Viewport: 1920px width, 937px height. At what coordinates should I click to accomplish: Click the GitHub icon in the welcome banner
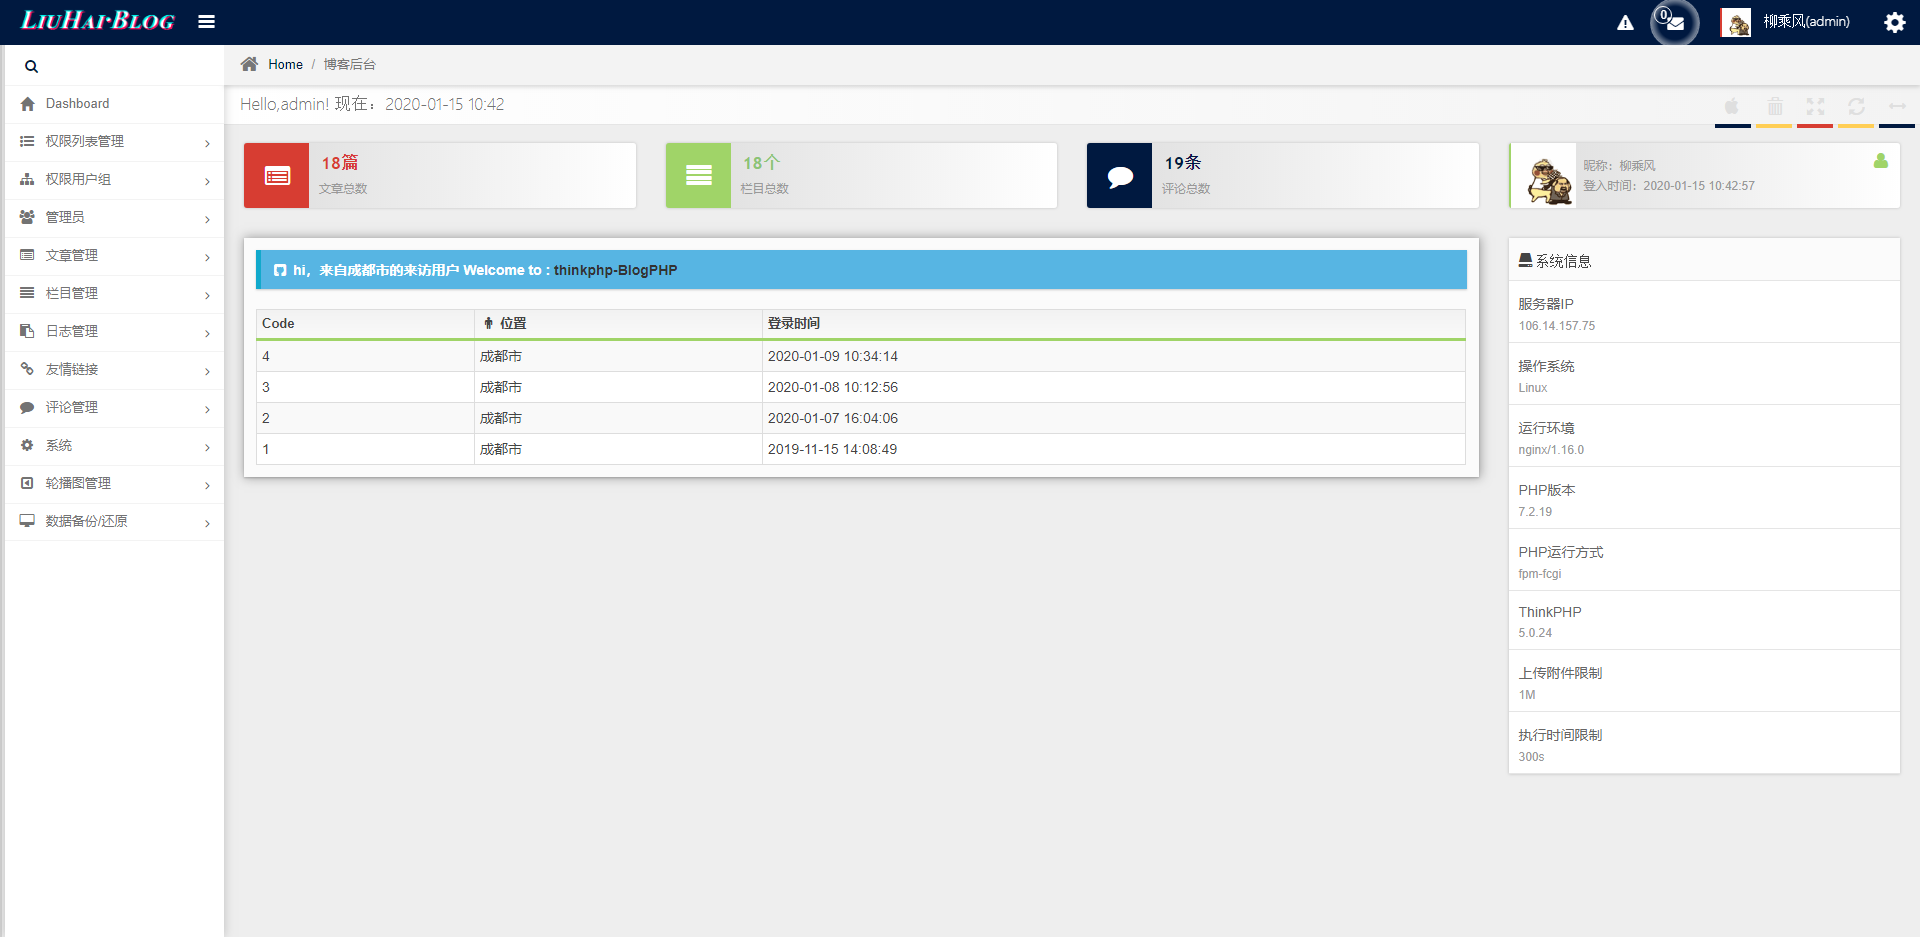click(x=280, y=271)
